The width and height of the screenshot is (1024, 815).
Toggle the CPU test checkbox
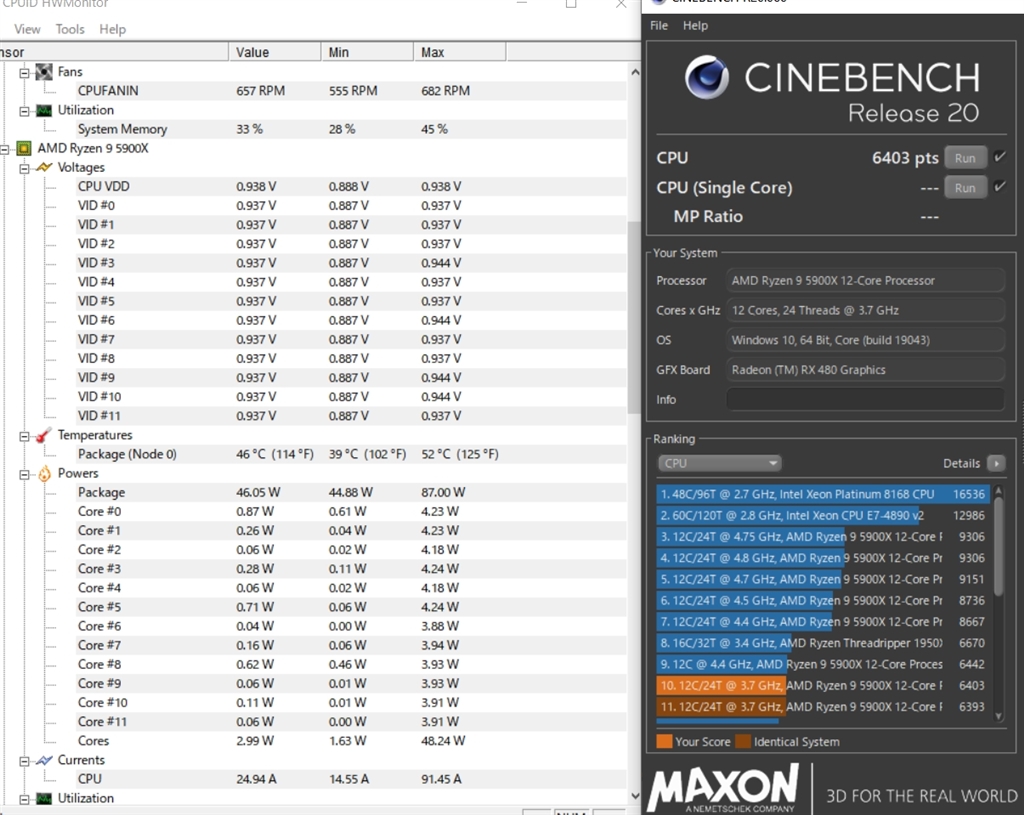coord(1000,157)
